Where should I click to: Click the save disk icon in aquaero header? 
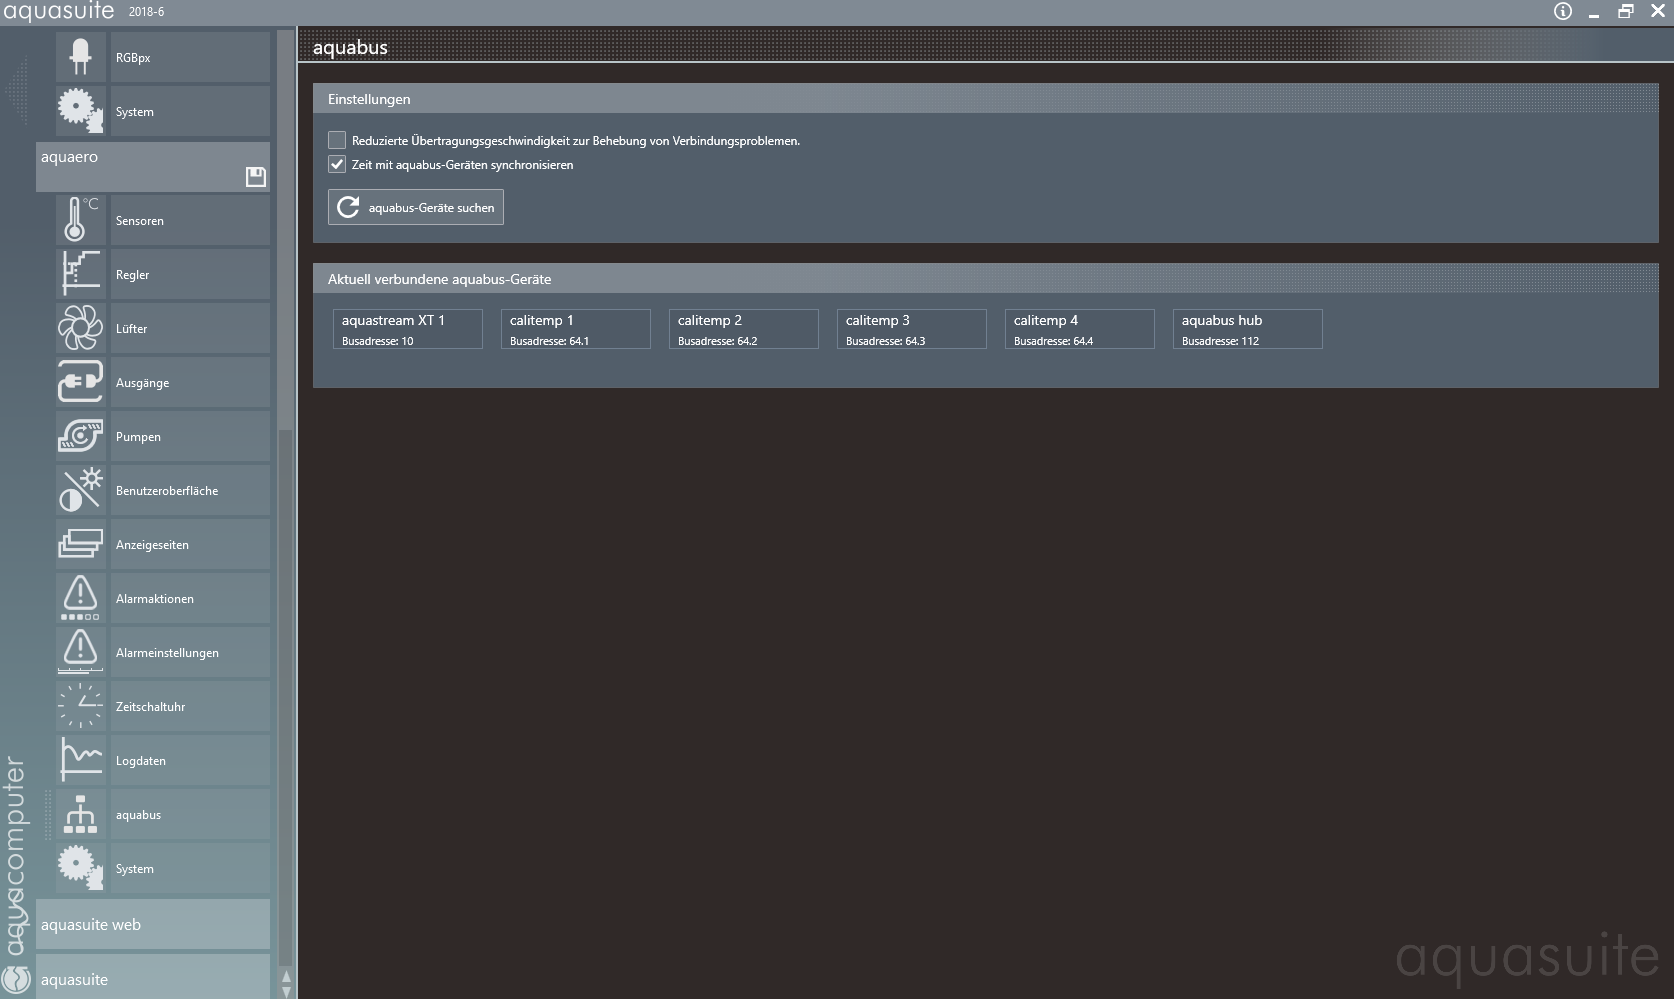pos(256,177)
